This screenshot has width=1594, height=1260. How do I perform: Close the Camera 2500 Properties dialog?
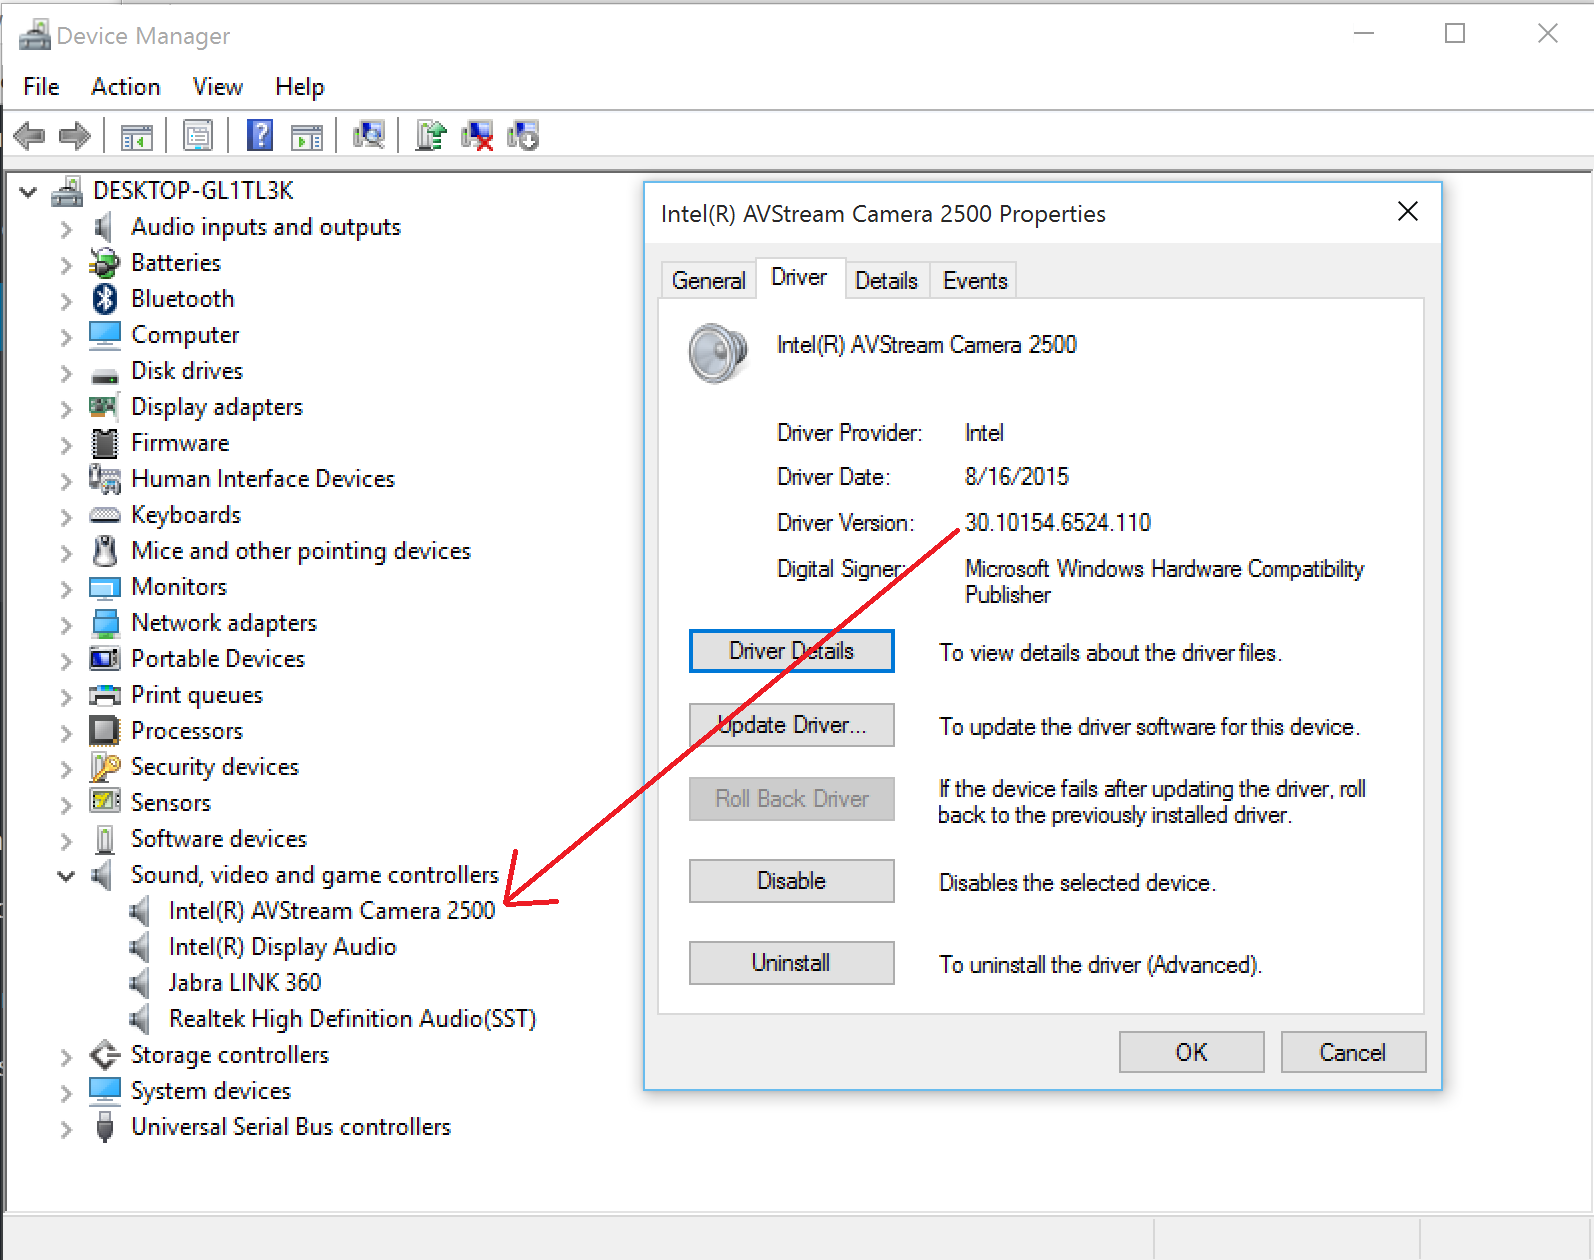(1408, 212)
